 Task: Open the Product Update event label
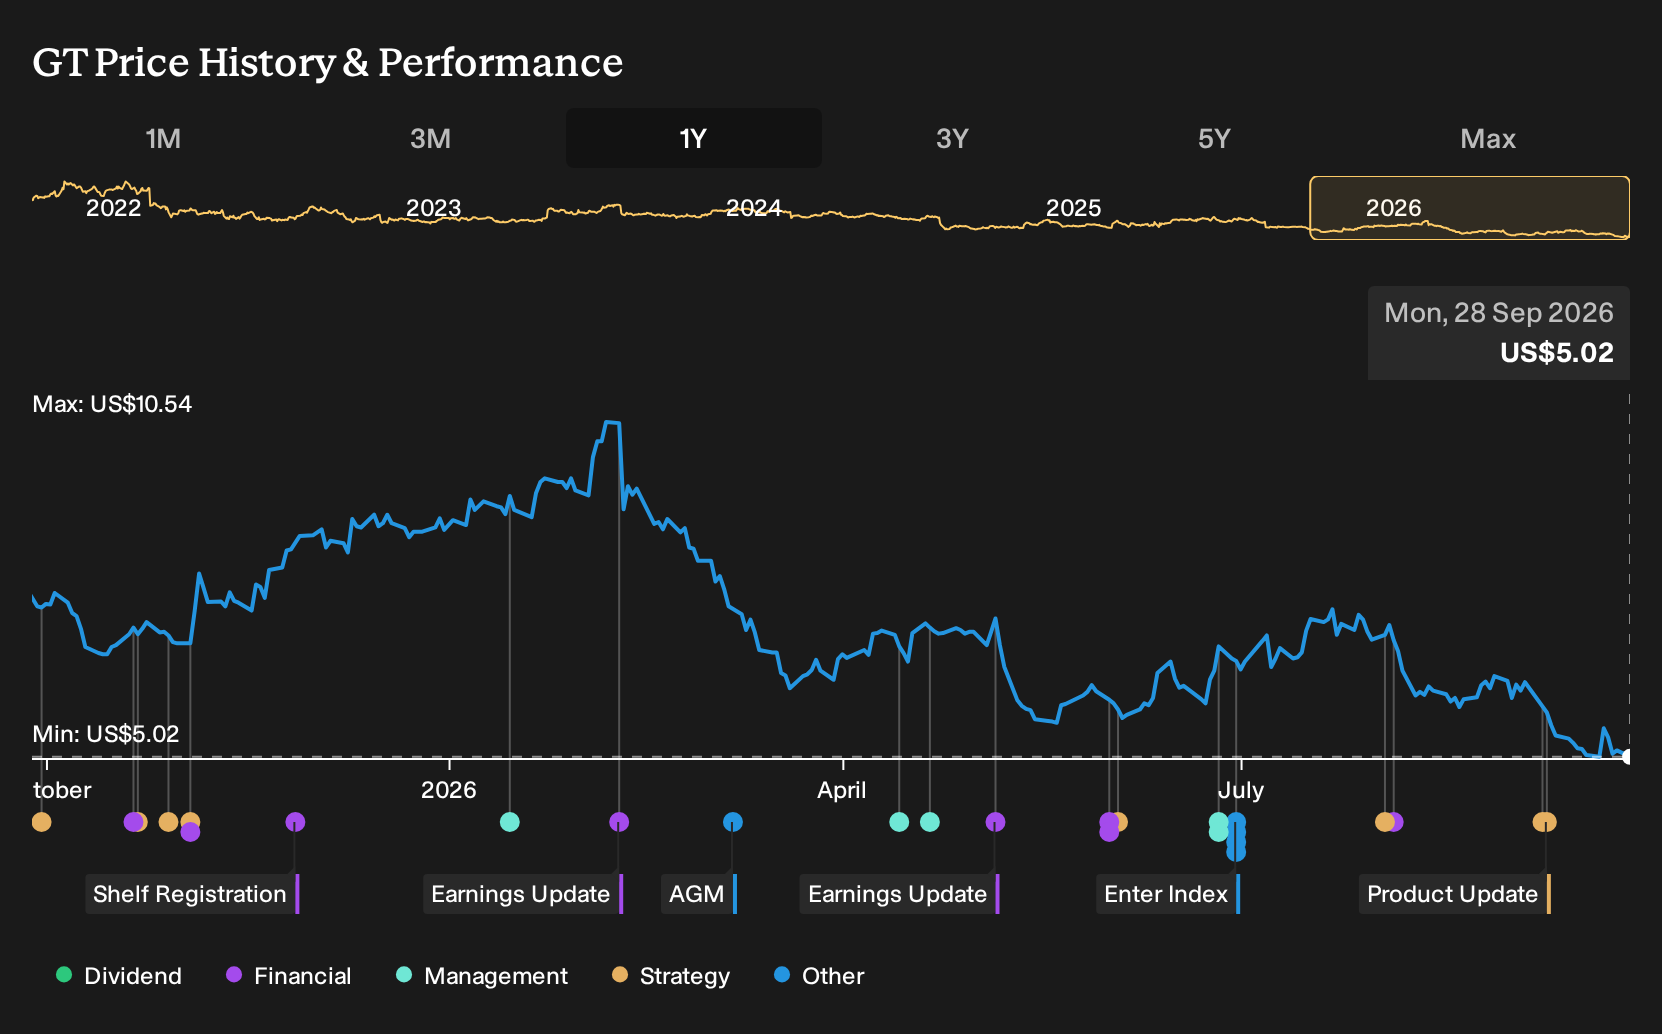(x=1455, y=894)
